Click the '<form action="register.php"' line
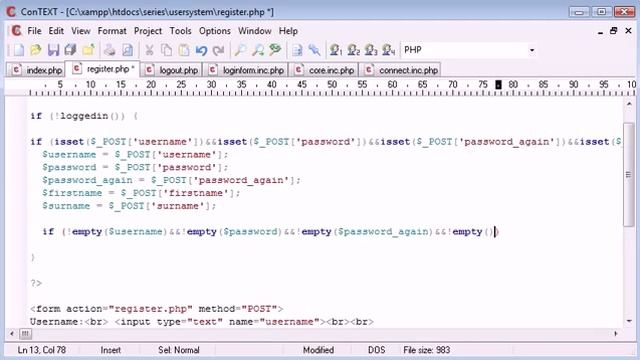 click(x=156, y=309)
